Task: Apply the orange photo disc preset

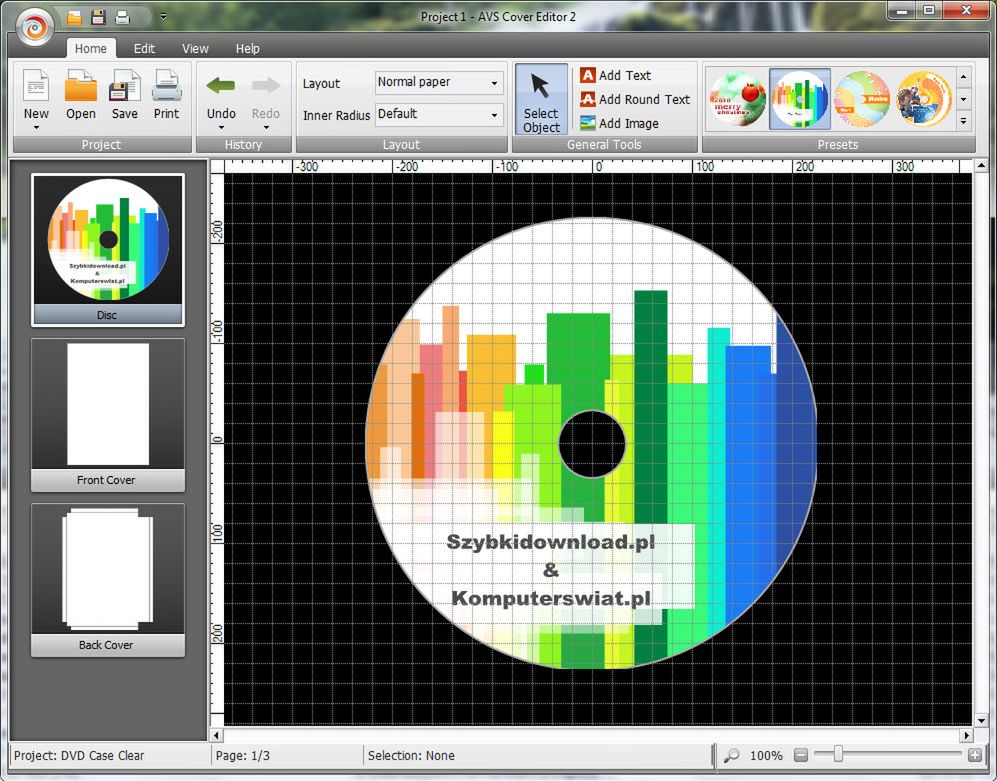Action: pos(924,99)
